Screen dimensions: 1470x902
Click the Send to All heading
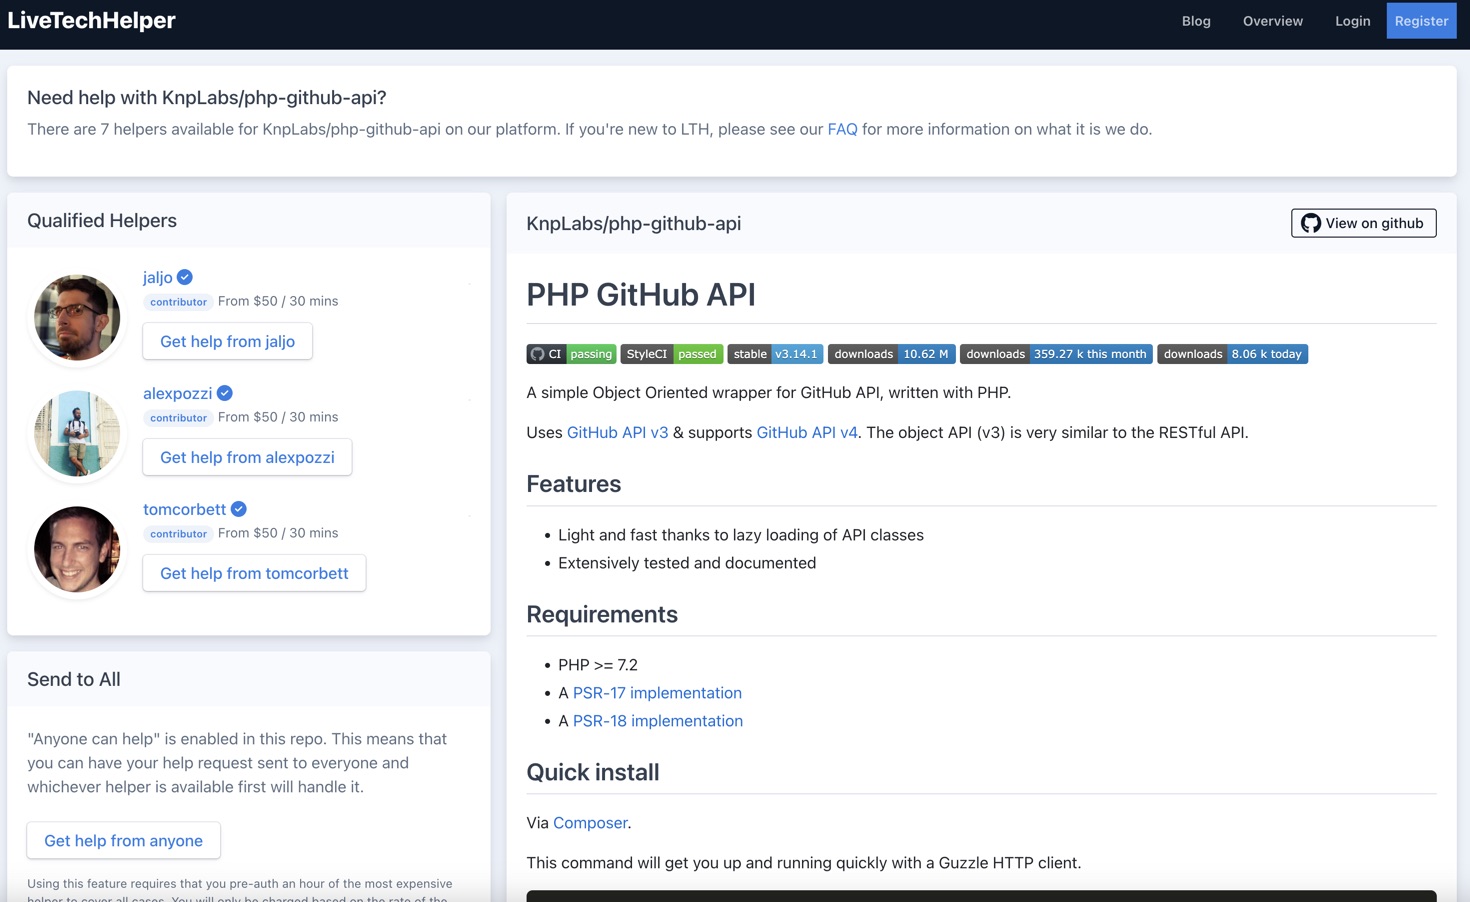point(74,680)
